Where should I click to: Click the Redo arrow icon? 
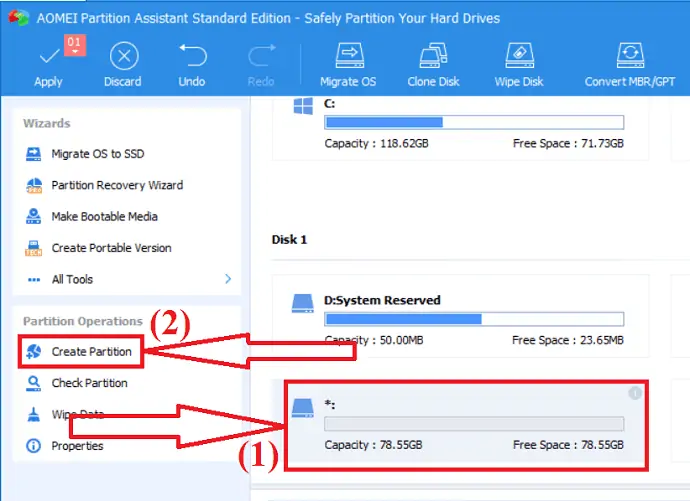(262, 55)
